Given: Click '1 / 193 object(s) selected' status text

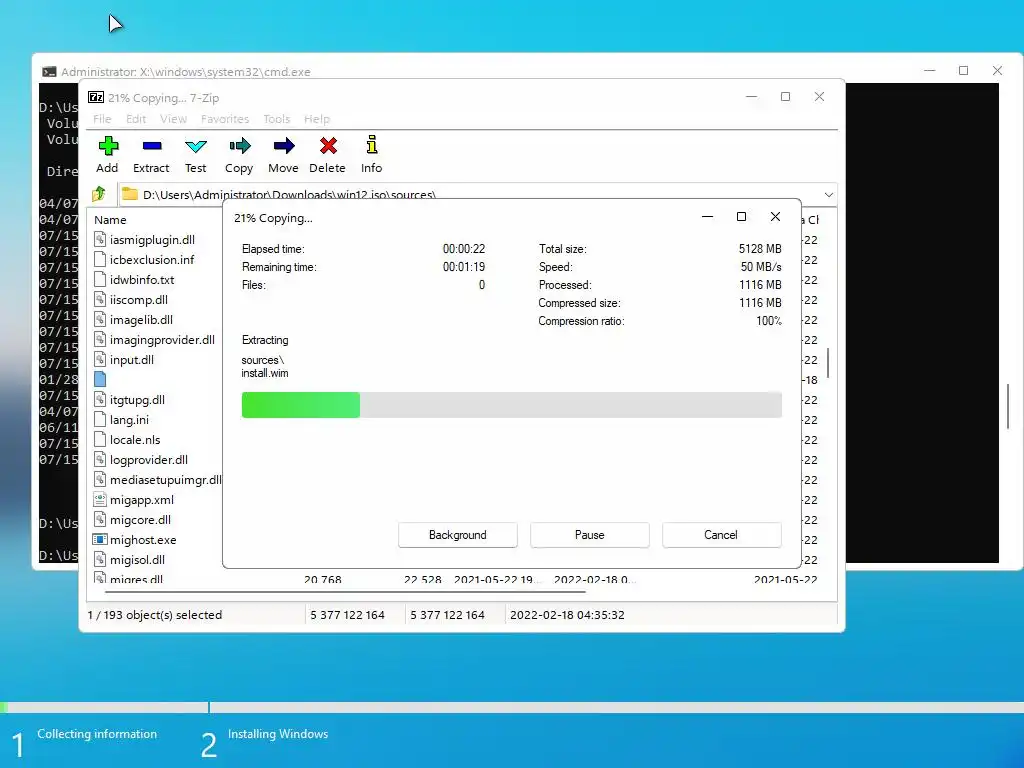Looking at the screenshot, I should 155,615.
